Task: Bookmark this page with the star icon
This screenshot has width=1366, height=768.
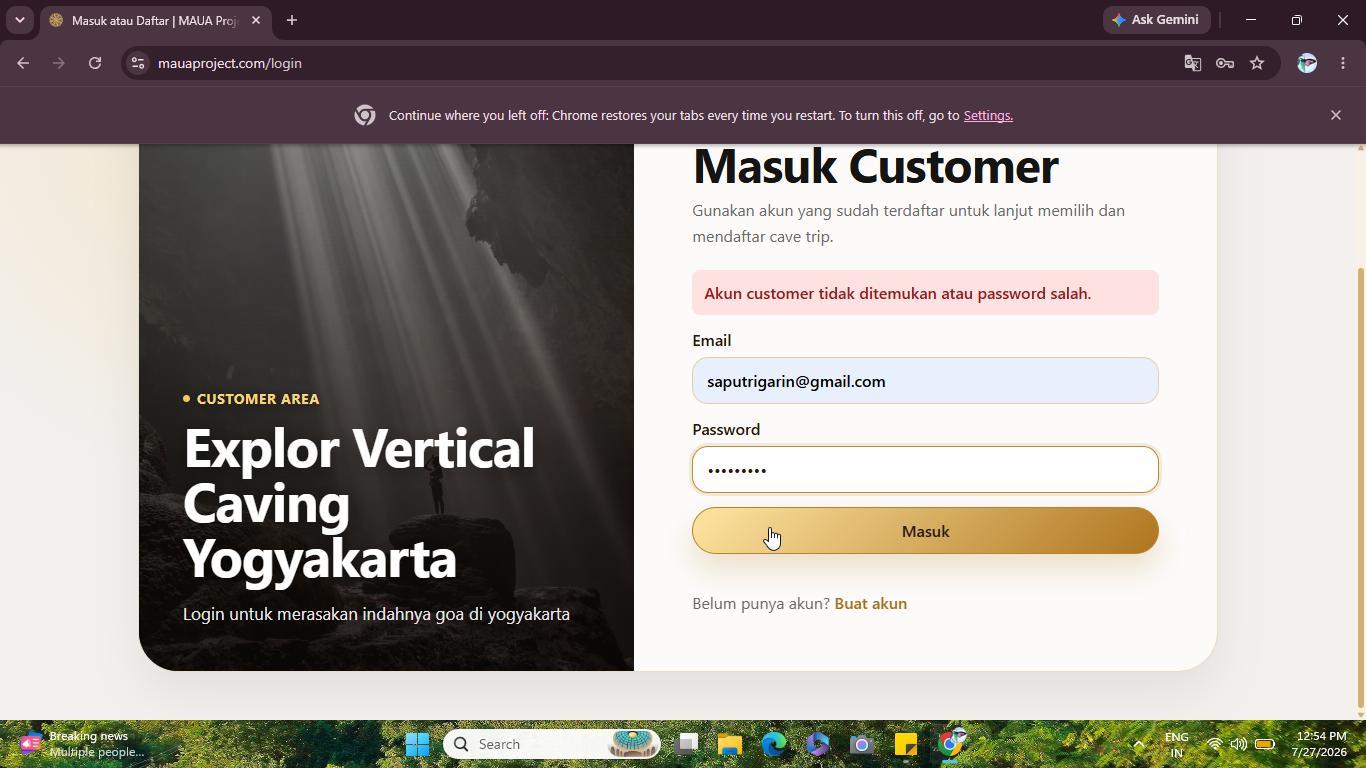Action: pyautogui.click(x=1257, y=63)
